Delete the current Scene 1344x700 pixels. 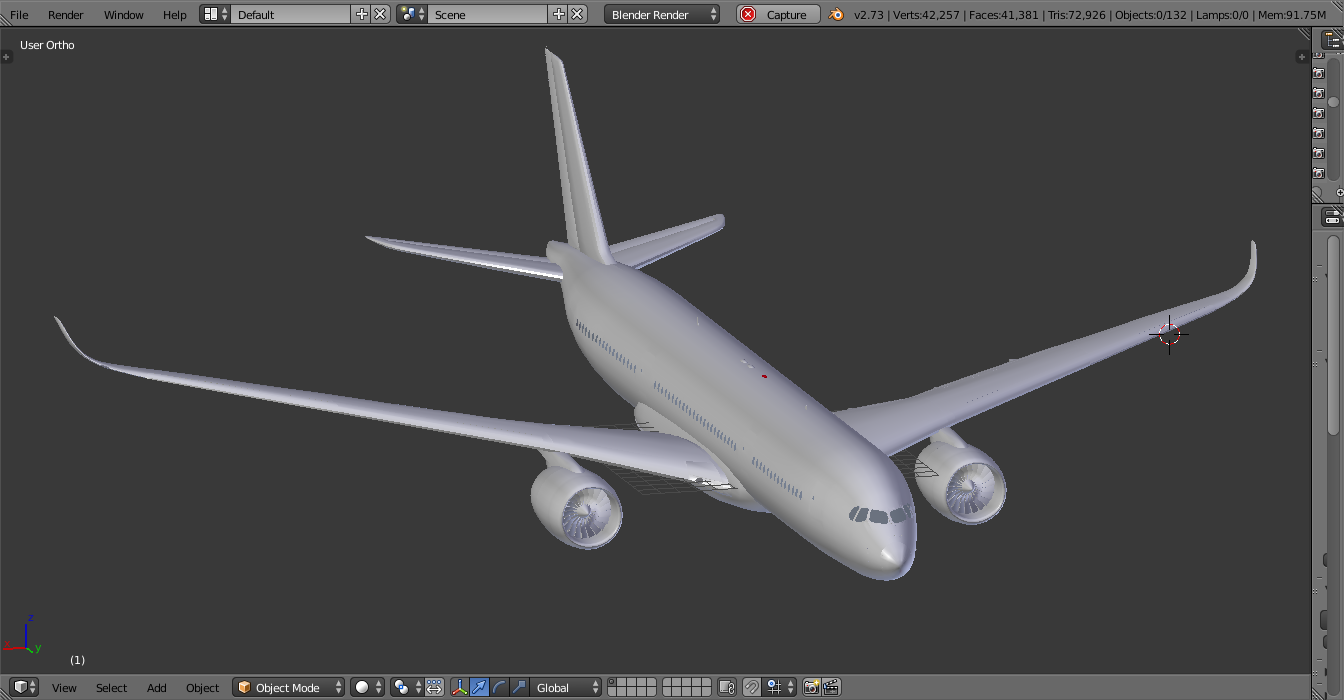(578, 14)
